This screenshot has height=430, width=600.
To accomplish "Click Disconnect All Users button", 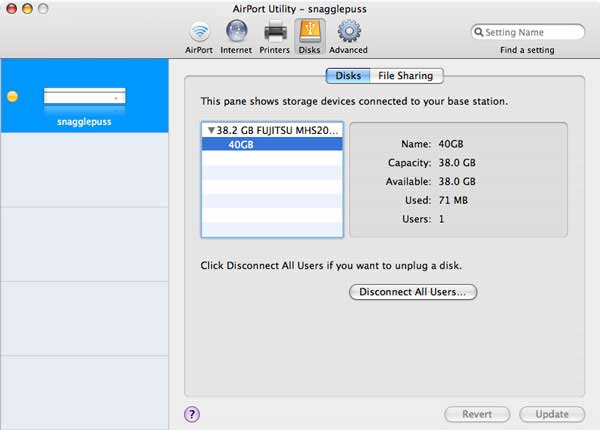I will [413, 292].
